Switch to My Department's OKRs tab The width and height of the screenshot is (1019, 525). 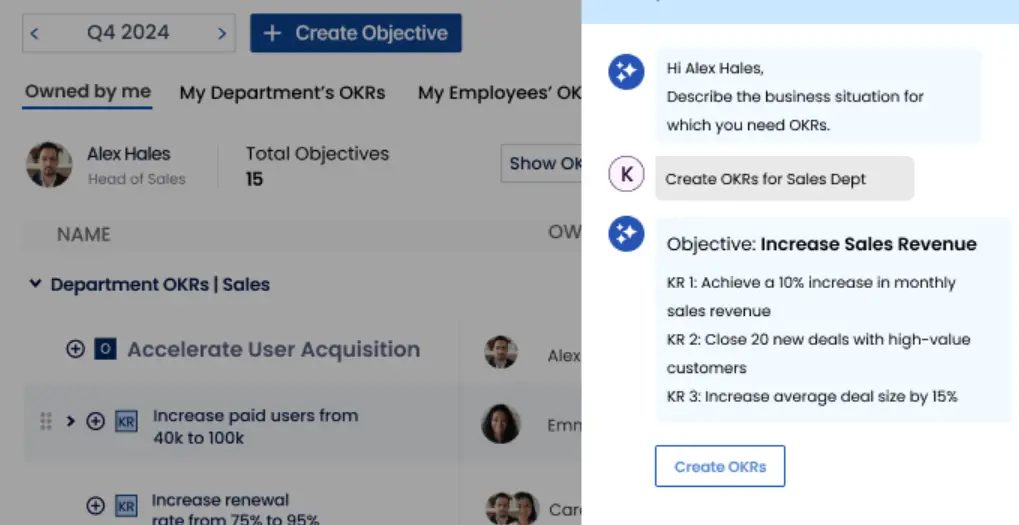click(x=282, y=93)
